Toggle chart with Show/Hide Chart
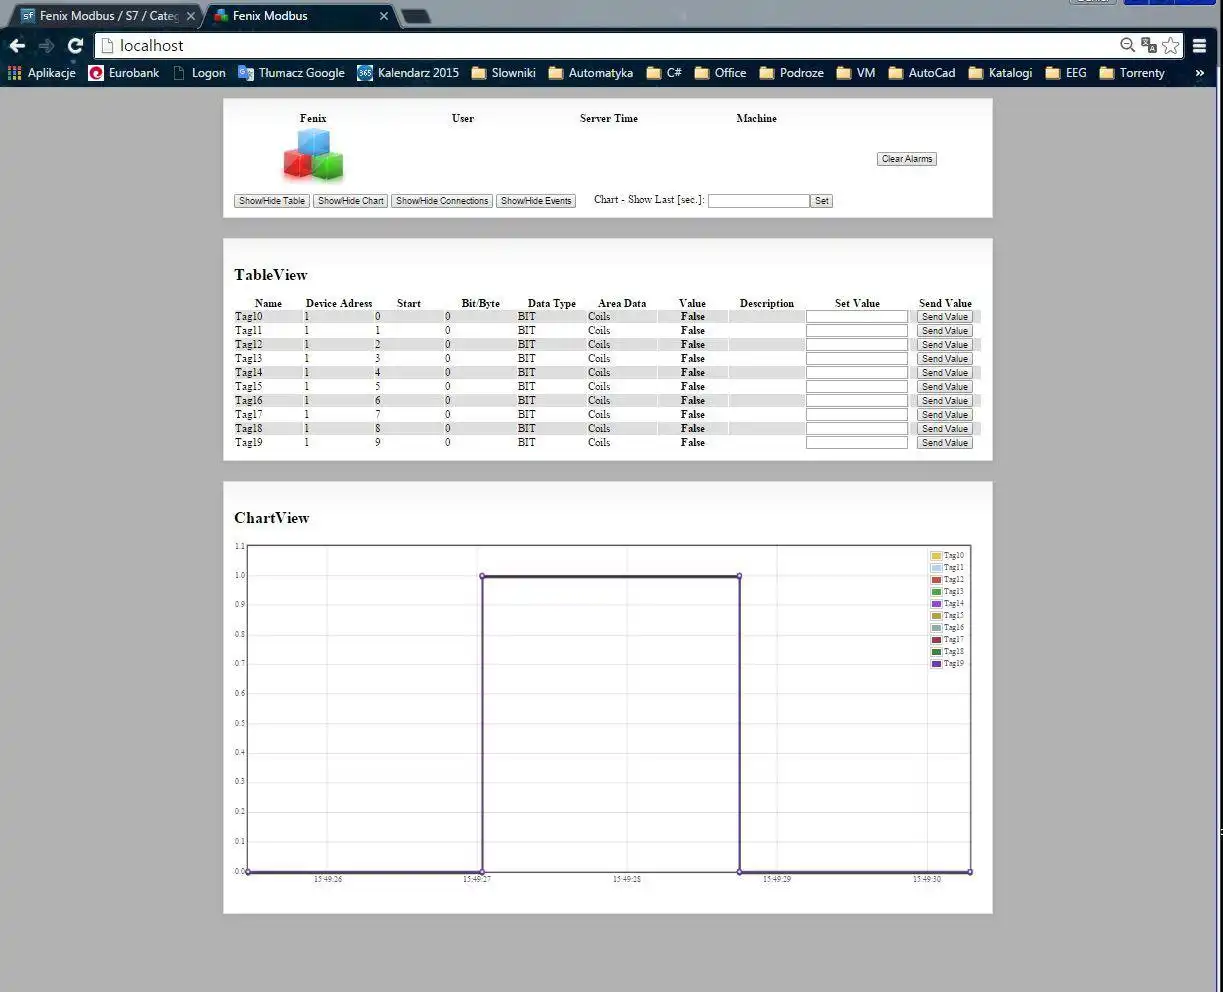This screenshot has width=1223, height=992. tap(351, 201)
